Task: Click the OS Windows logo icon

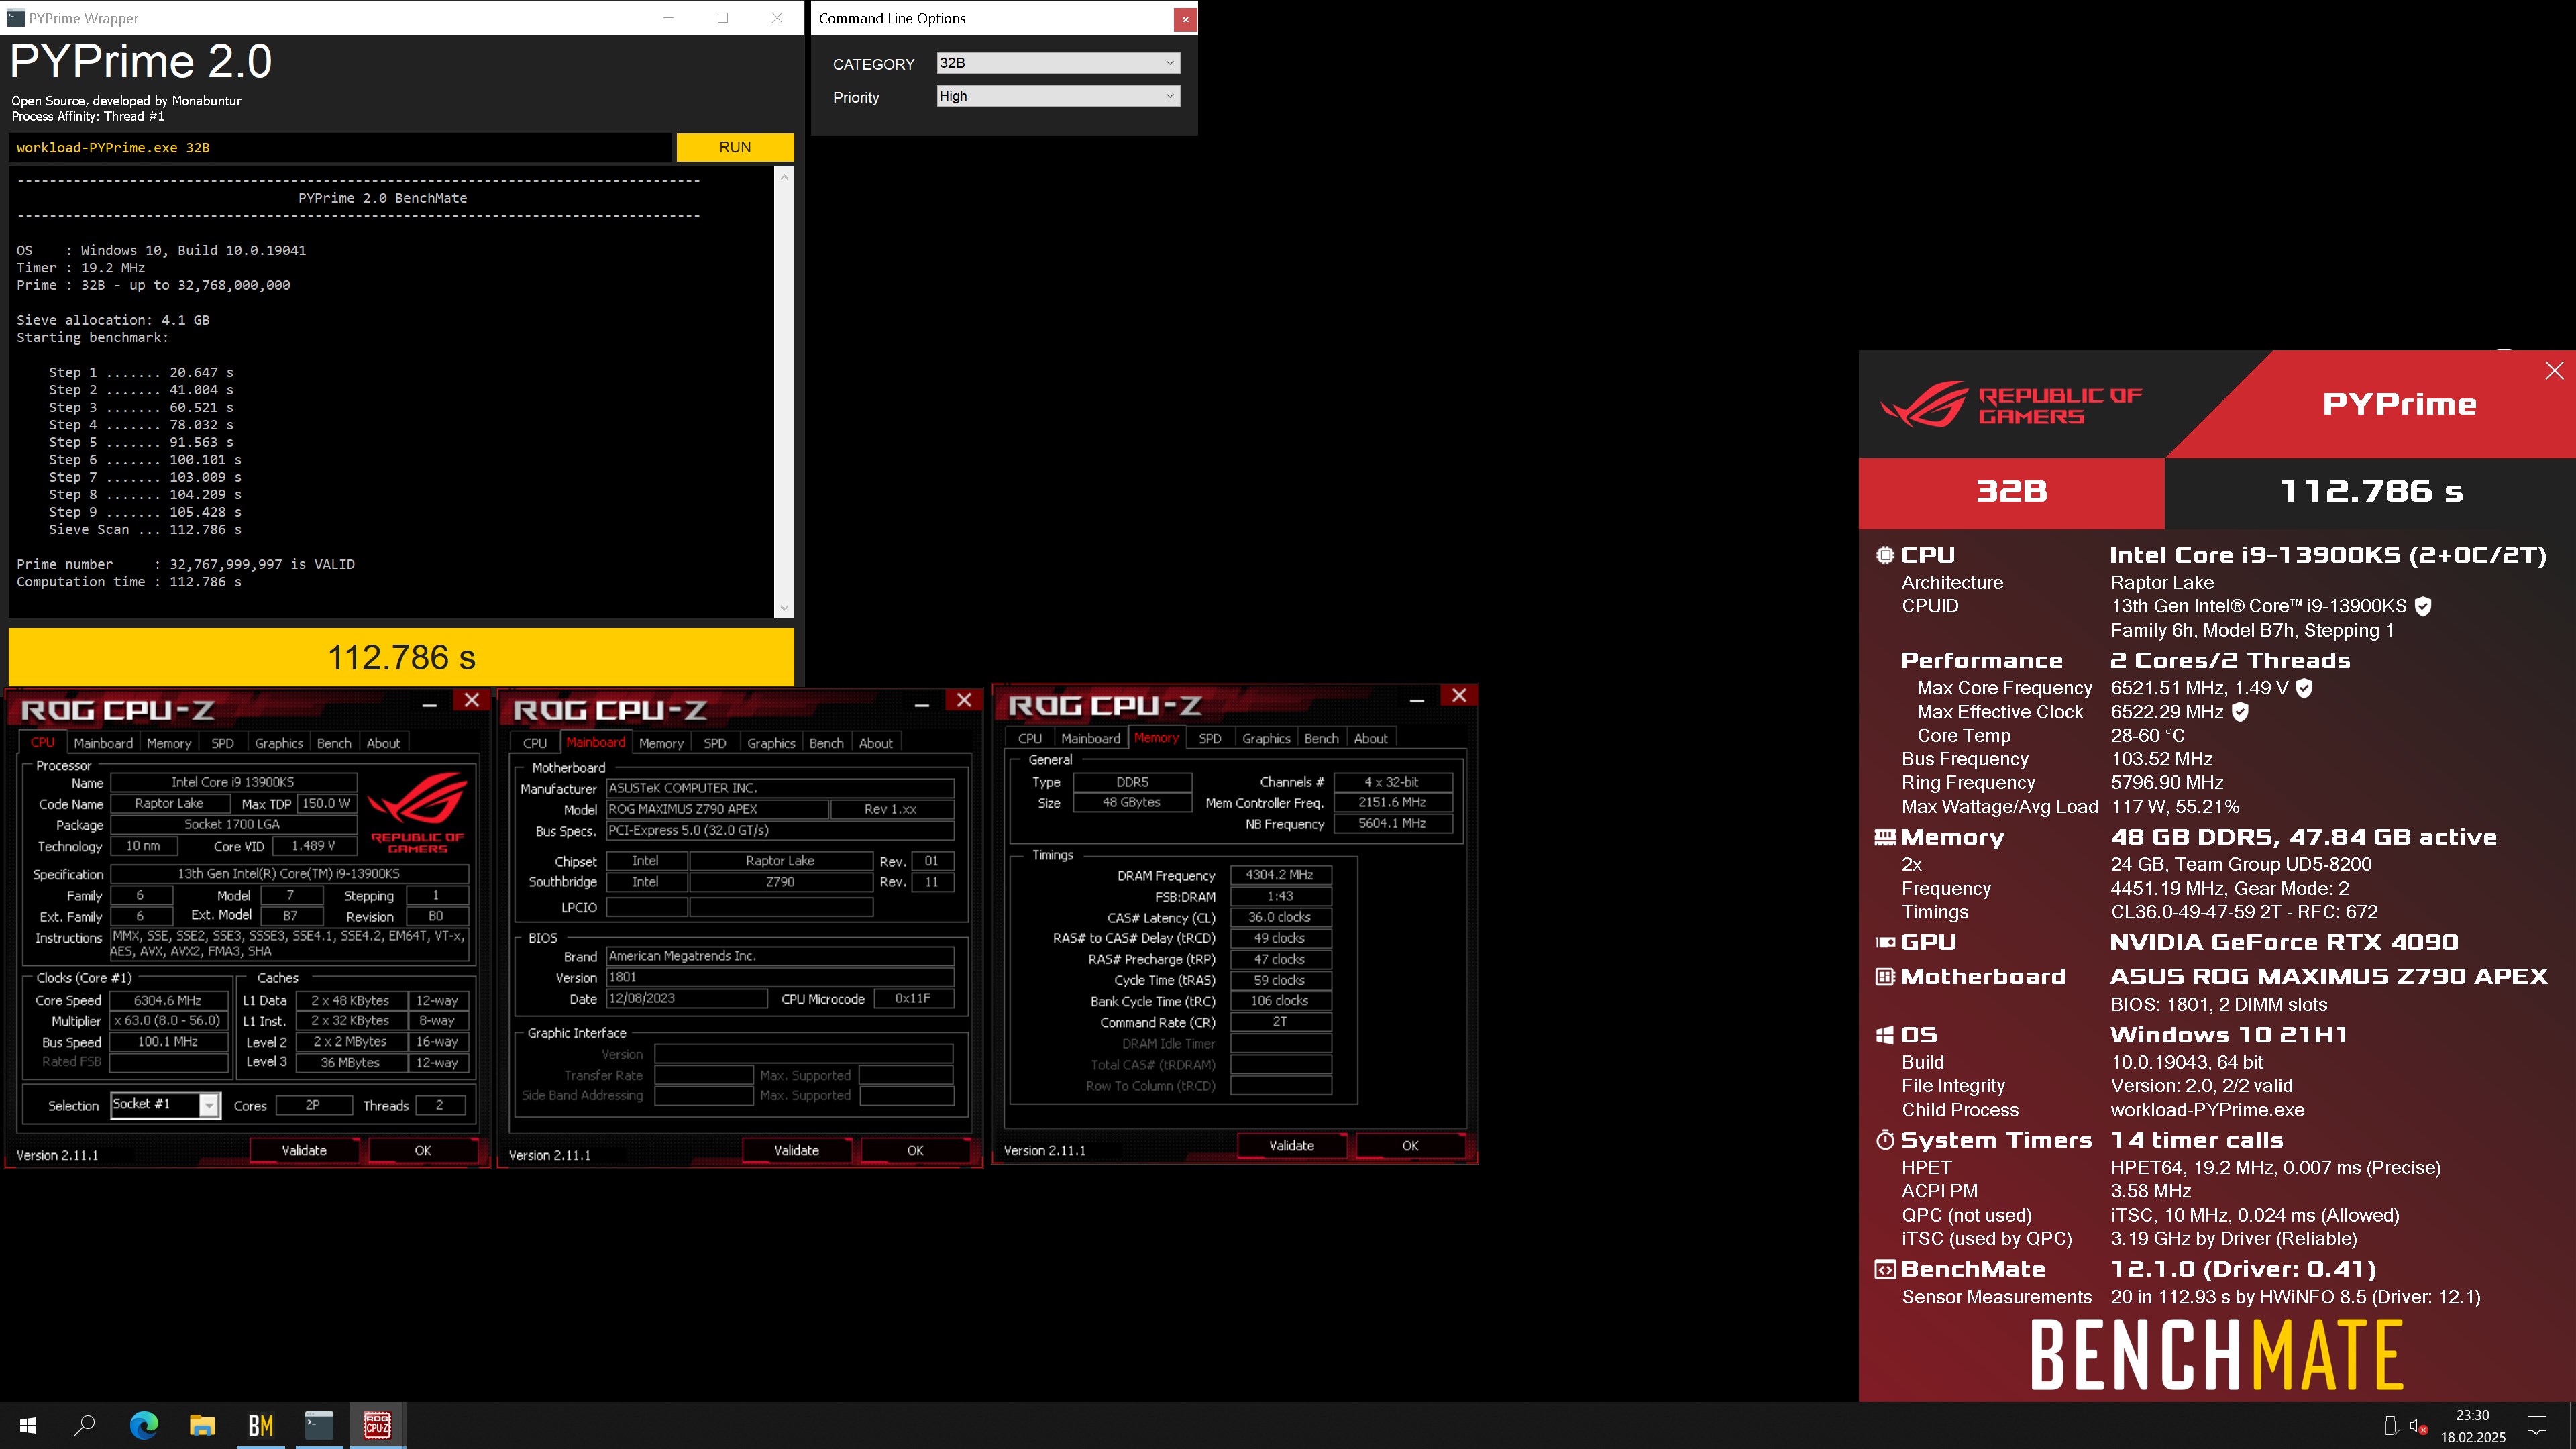Action: pyautogui.click(x=1885, y=1035)
